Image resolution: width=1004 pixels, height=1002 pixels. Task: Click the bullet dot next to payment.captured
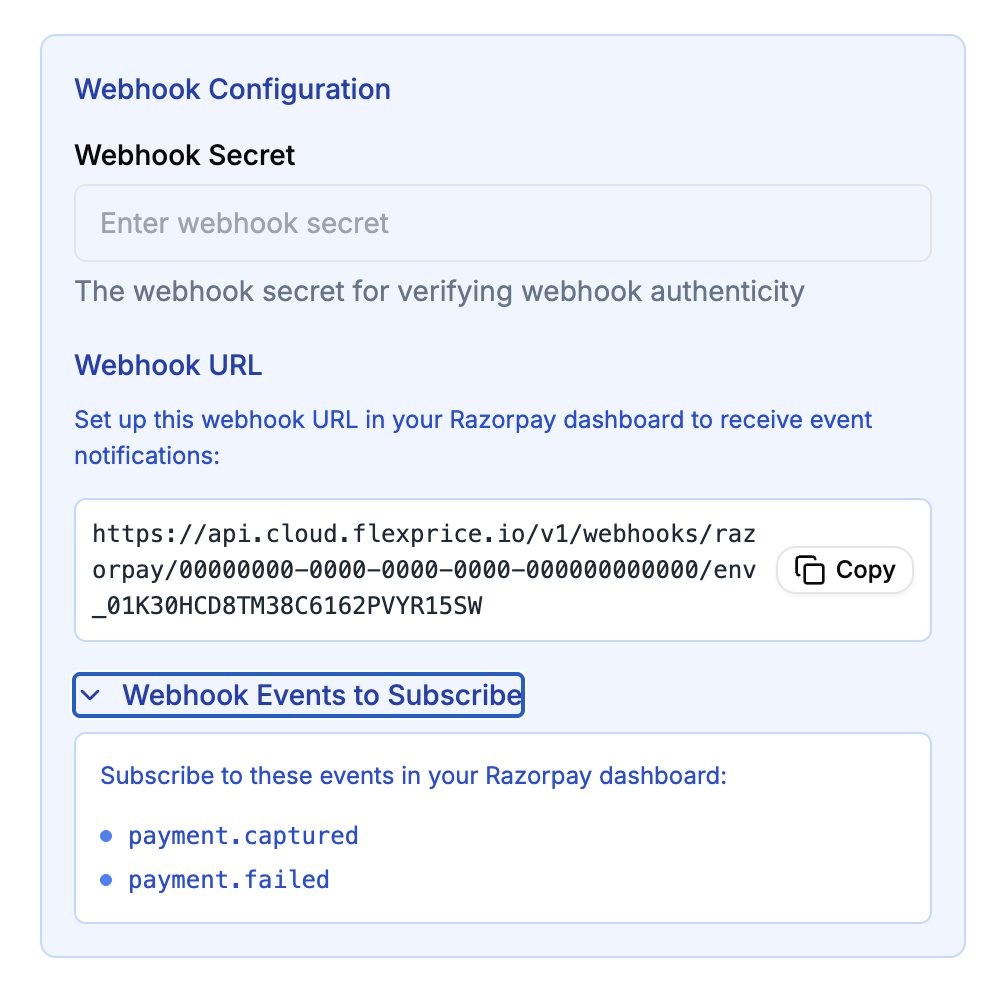107,836
